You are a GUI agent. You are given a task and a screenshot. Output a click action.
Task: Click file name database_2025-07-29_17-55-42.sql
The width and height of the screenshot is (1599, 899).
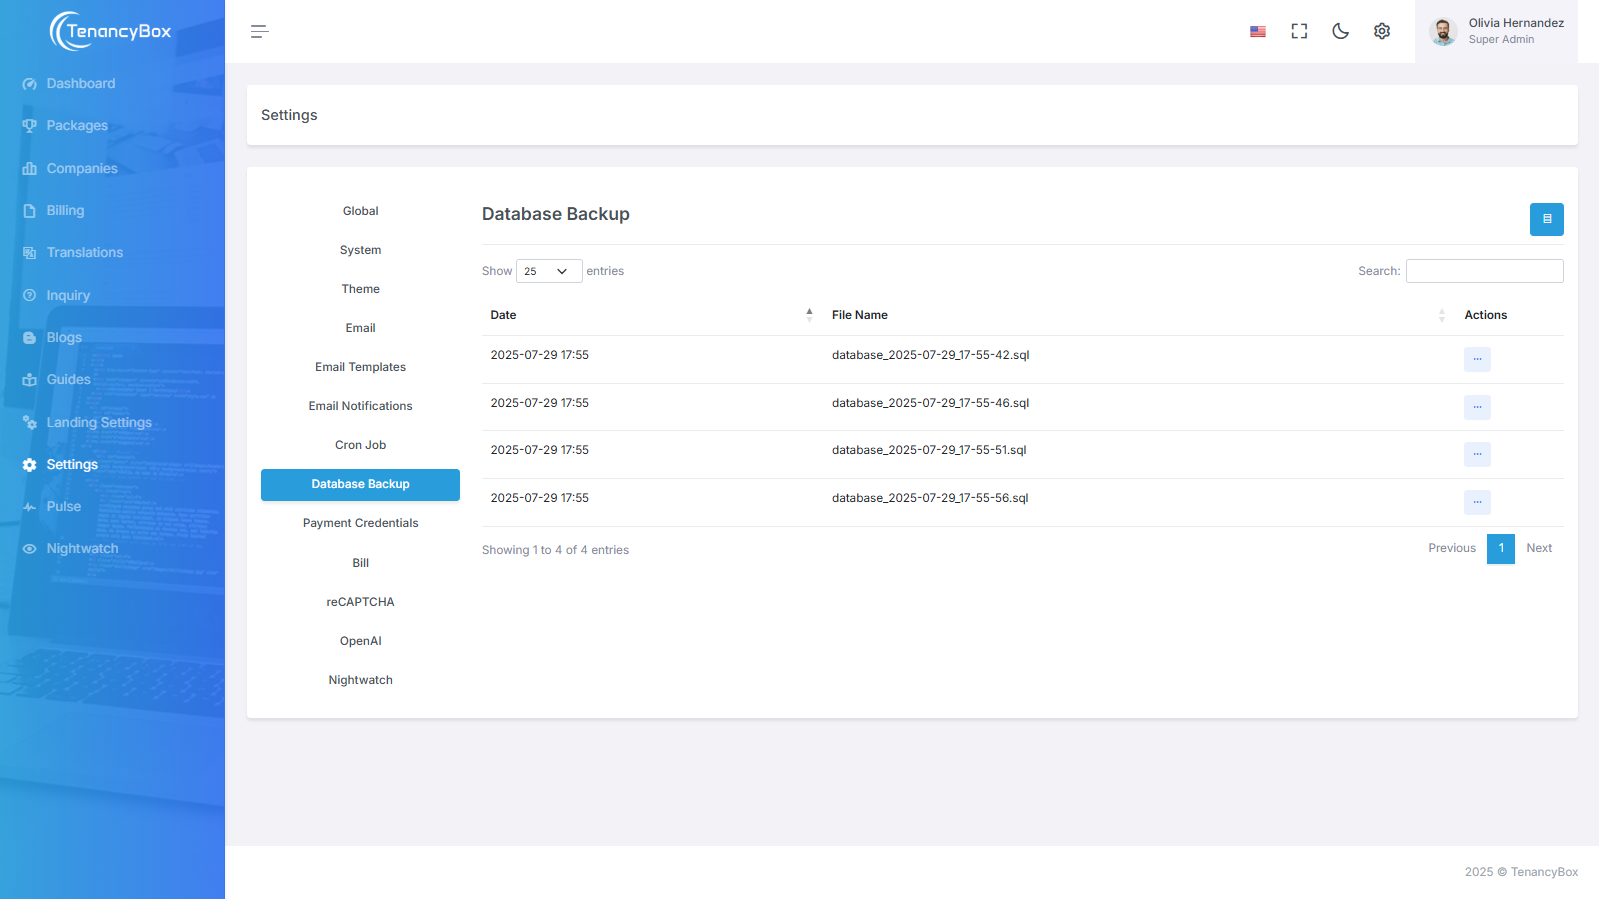pyautogui.click(x=930, y=355)
